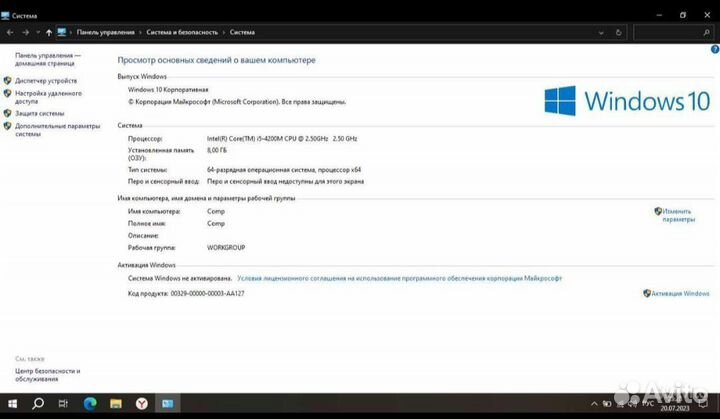Open the taskbar search icon
This screenshot has width=720, height=419.
pos(38,402)
